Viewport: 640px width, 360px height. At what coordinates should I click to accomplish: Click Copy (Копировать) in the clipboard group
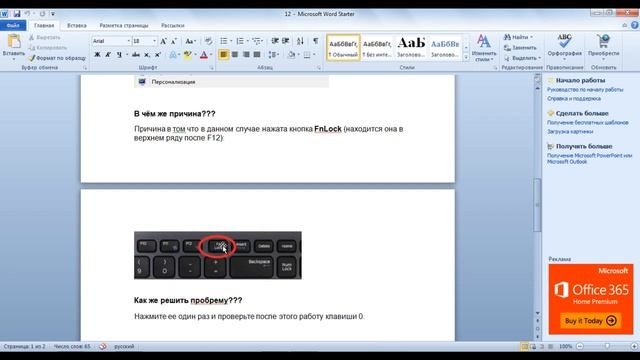pos(47,48)
